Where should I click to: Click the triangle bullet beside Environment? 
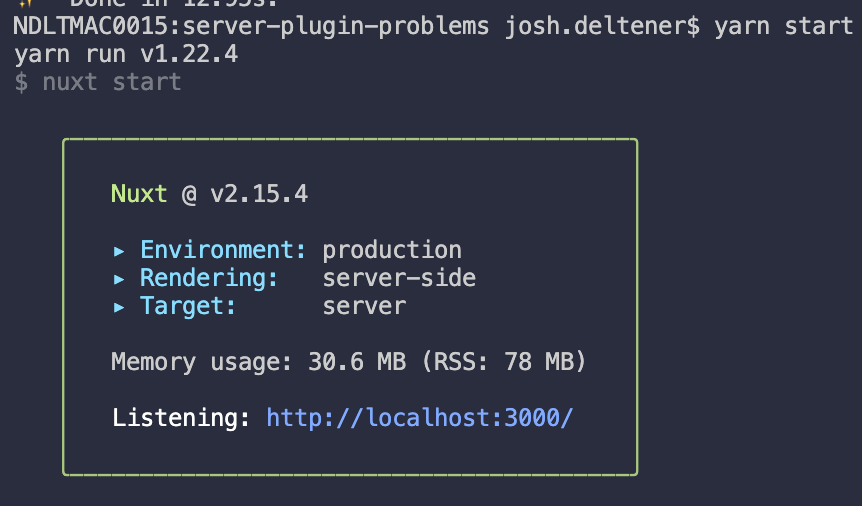[120, 250]
